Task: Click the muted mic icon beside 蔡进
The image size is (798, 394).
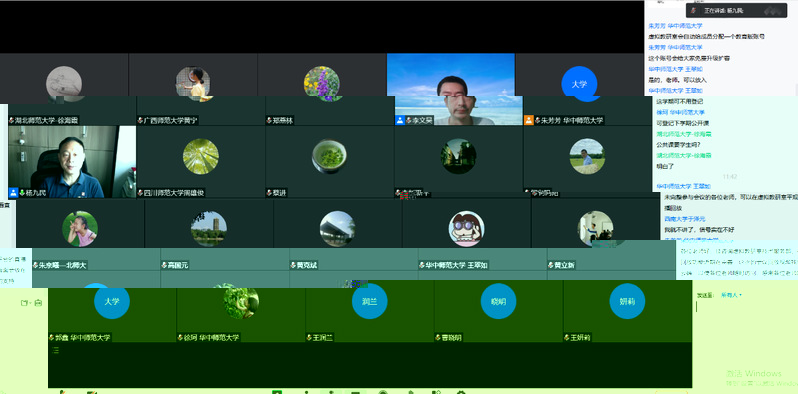Action: 269,193
